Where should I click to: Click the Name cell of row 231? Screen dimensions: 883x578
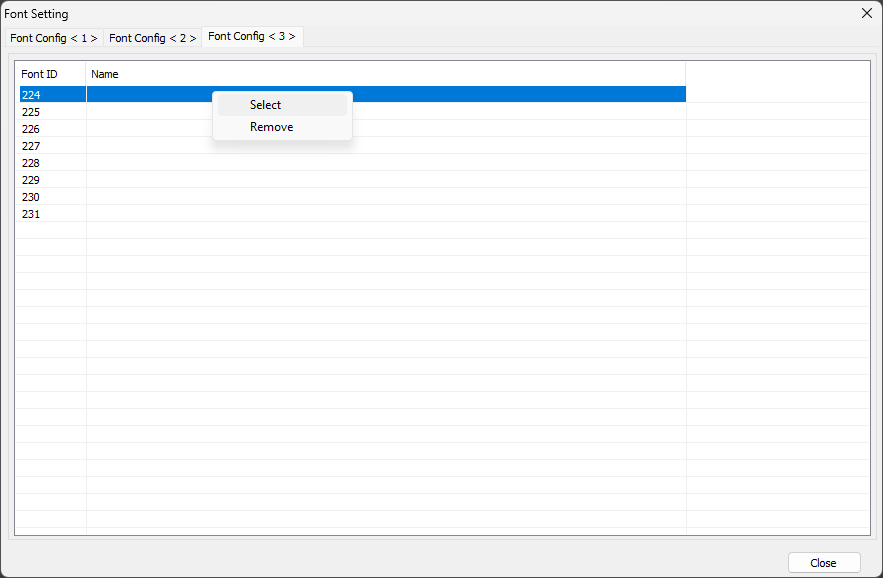click(x=385, y=214)
